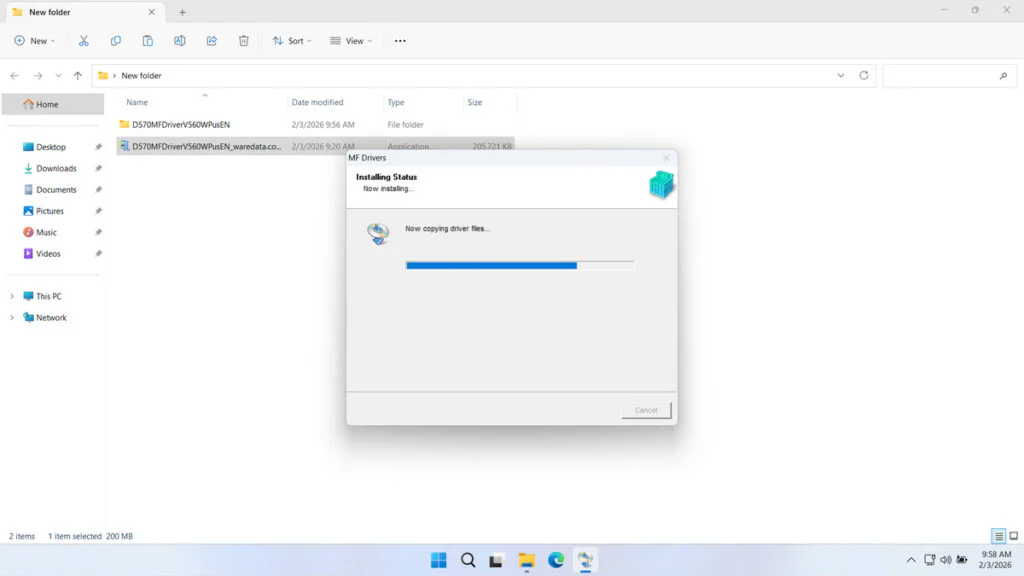Click the Share icon in the toolbar
Screen dimensions: 1024x576
[x=211, y=40]
